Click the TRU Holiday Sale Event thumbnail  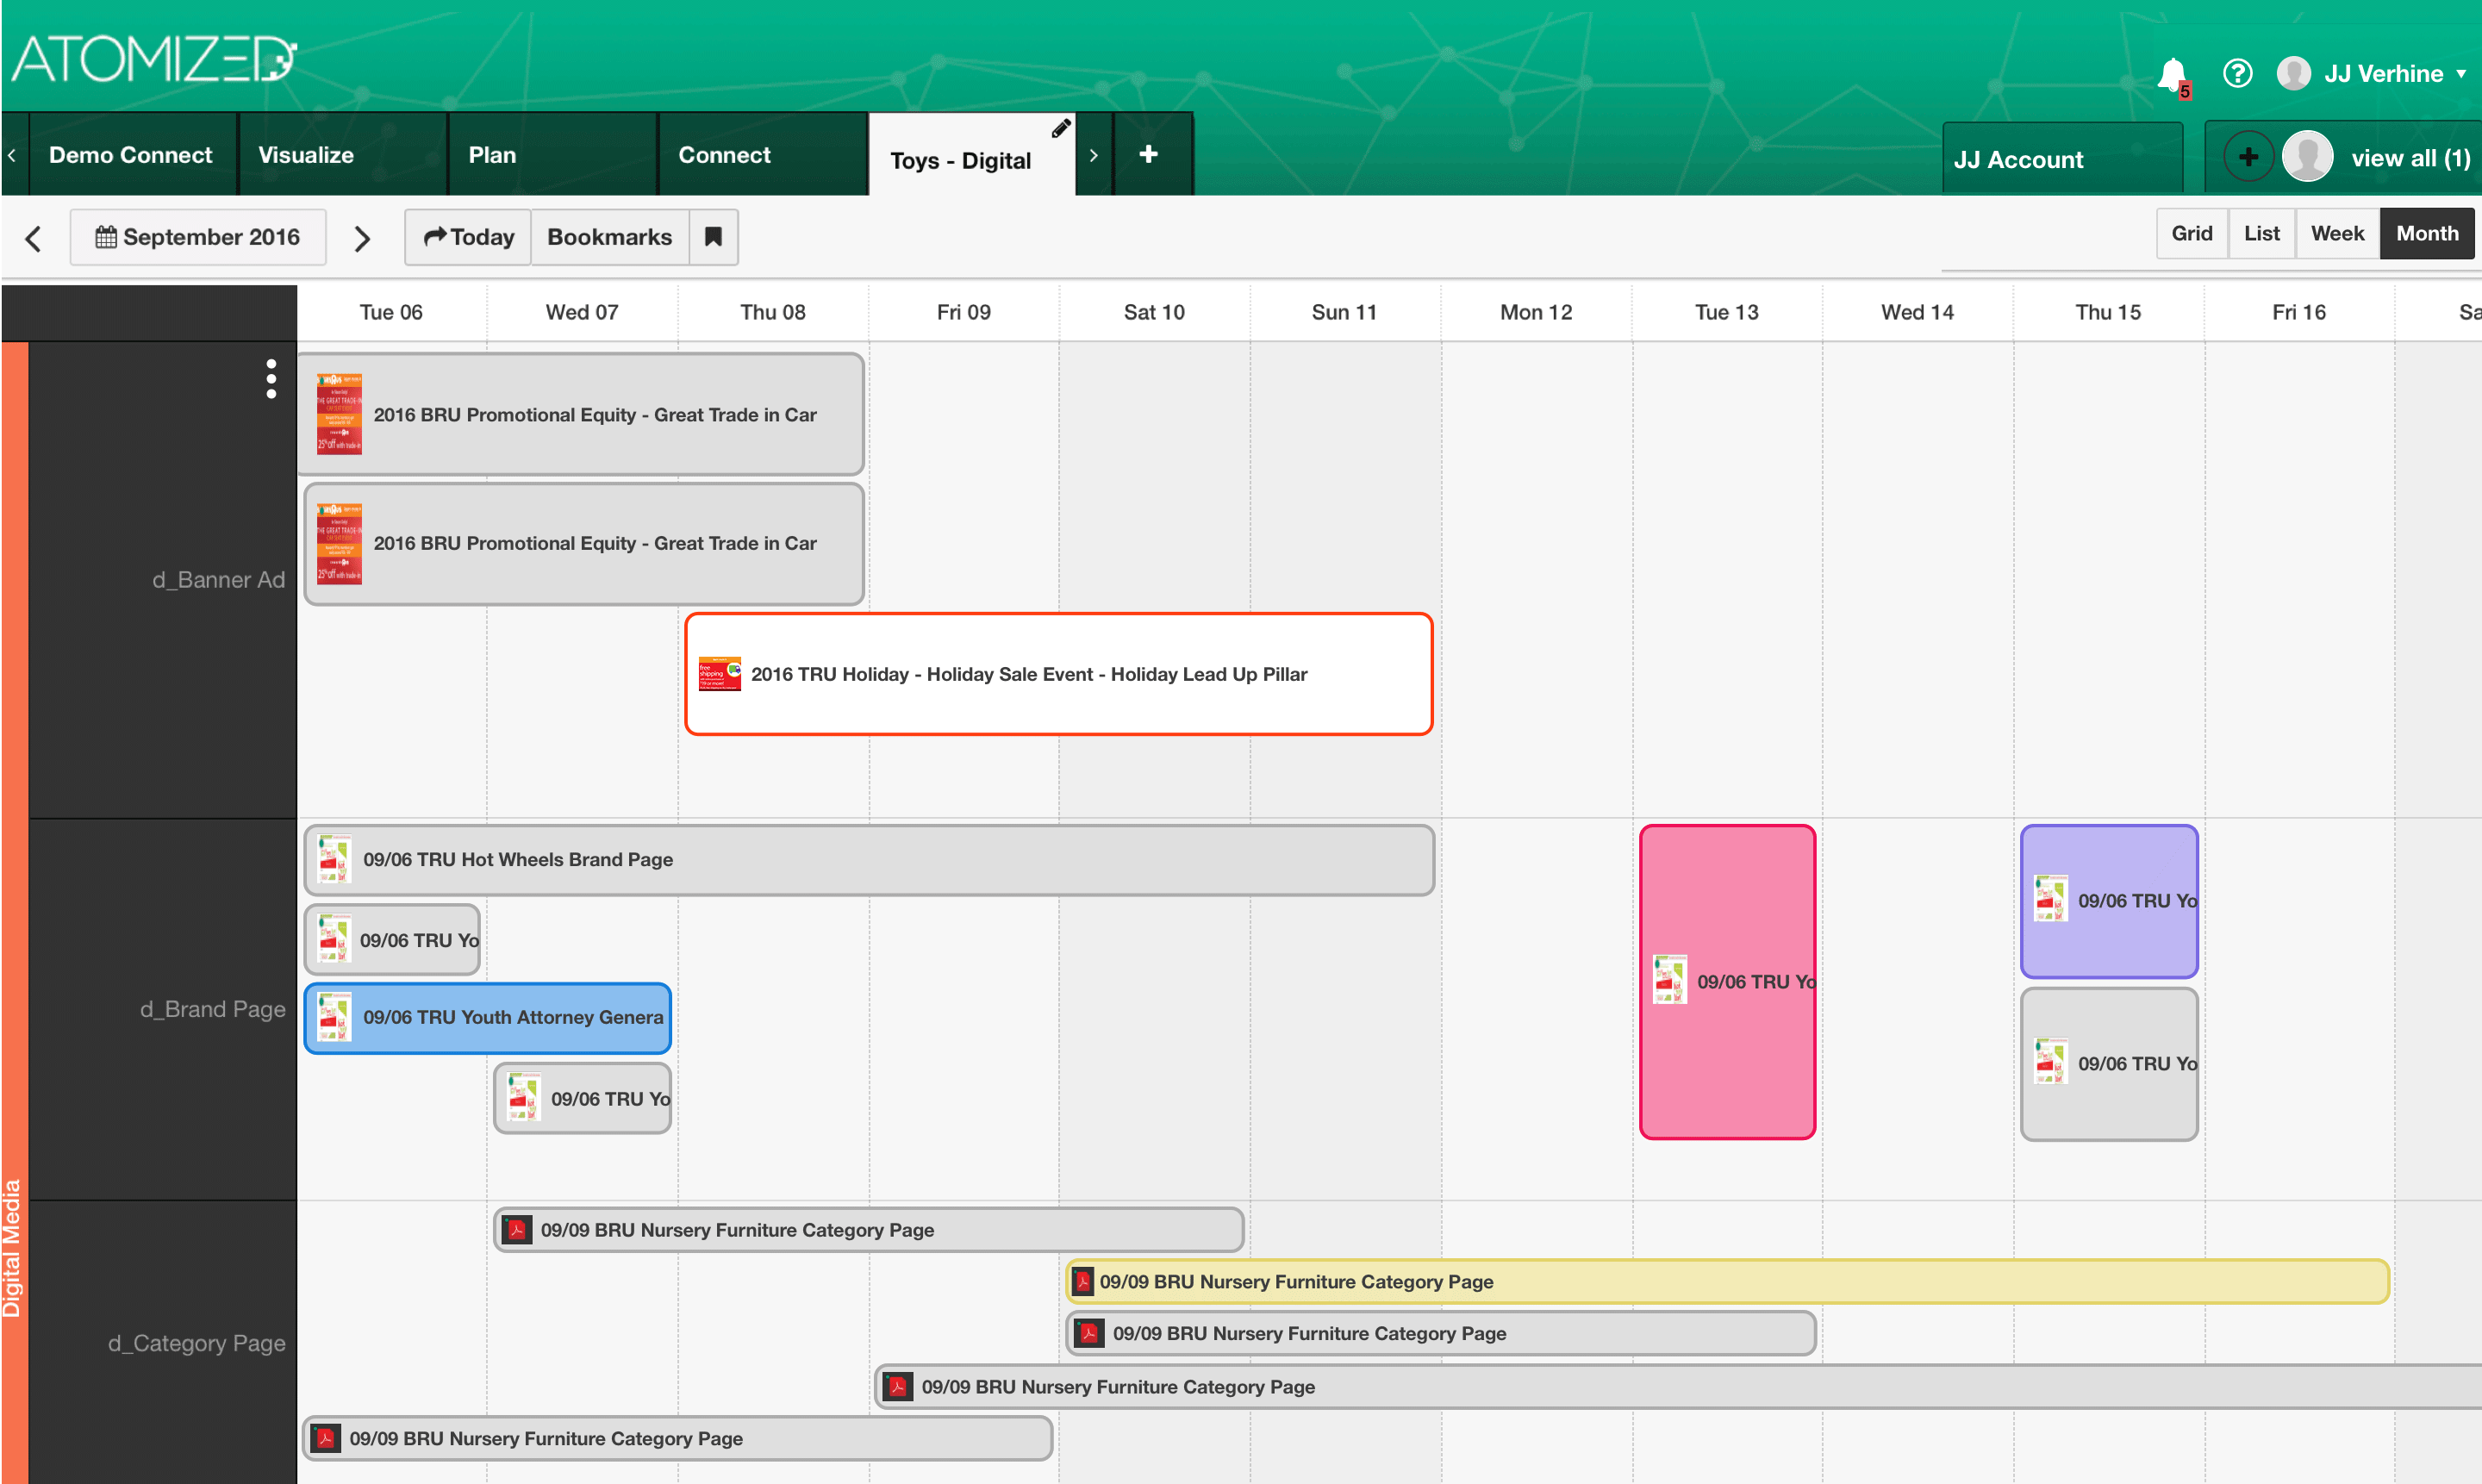[x=719, y=674]
